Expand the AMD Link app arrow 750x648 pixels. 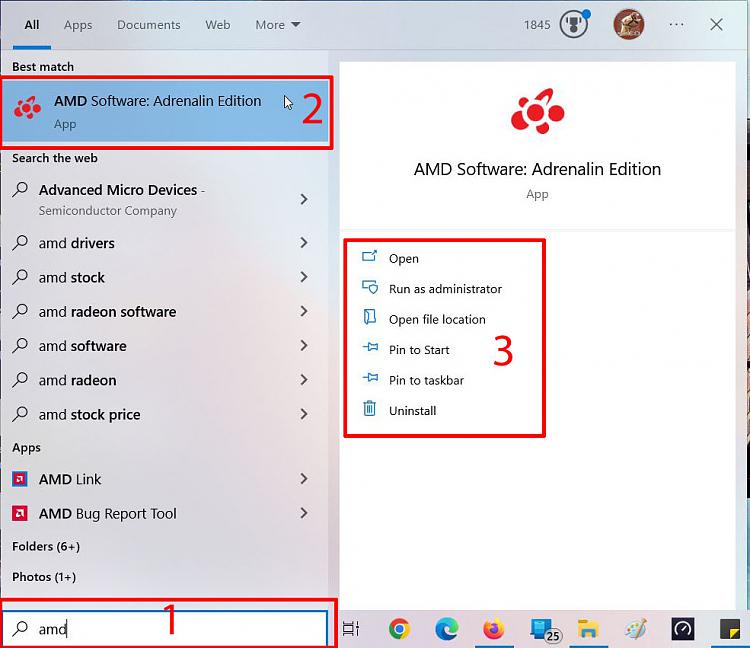(304, 479)
